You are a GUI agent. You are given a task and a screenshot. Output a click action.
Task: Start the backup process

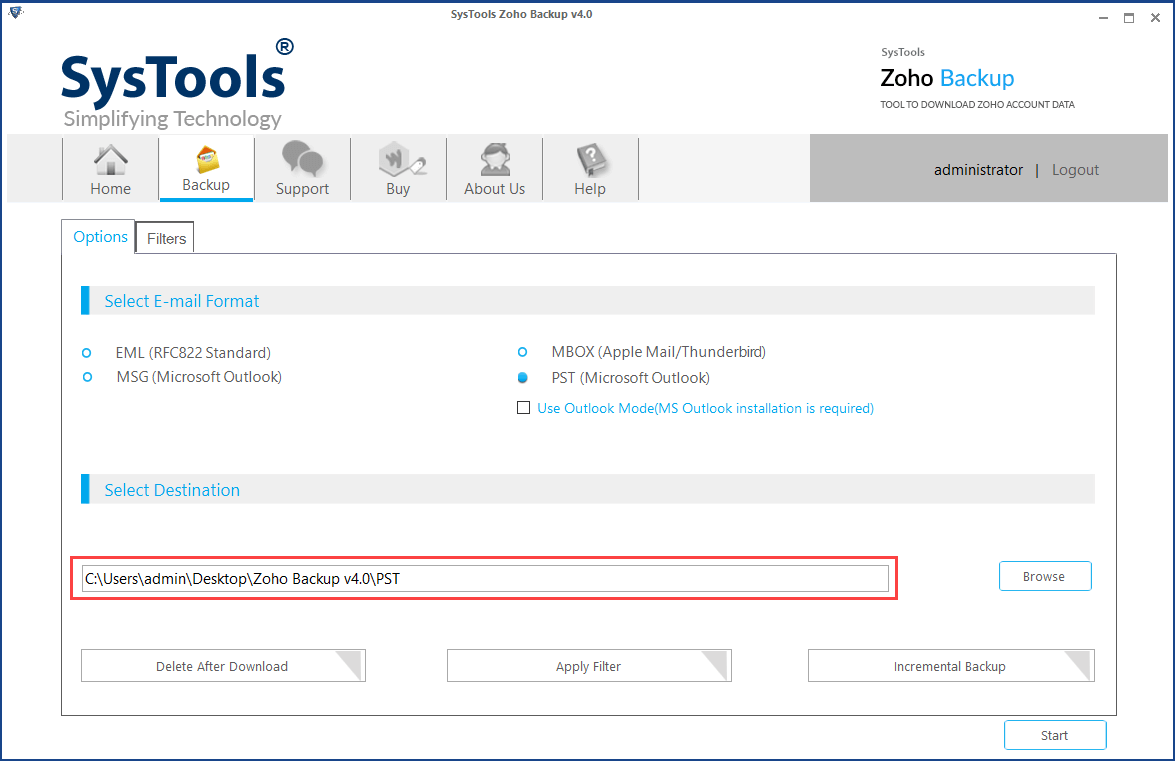pos(1054,735)
